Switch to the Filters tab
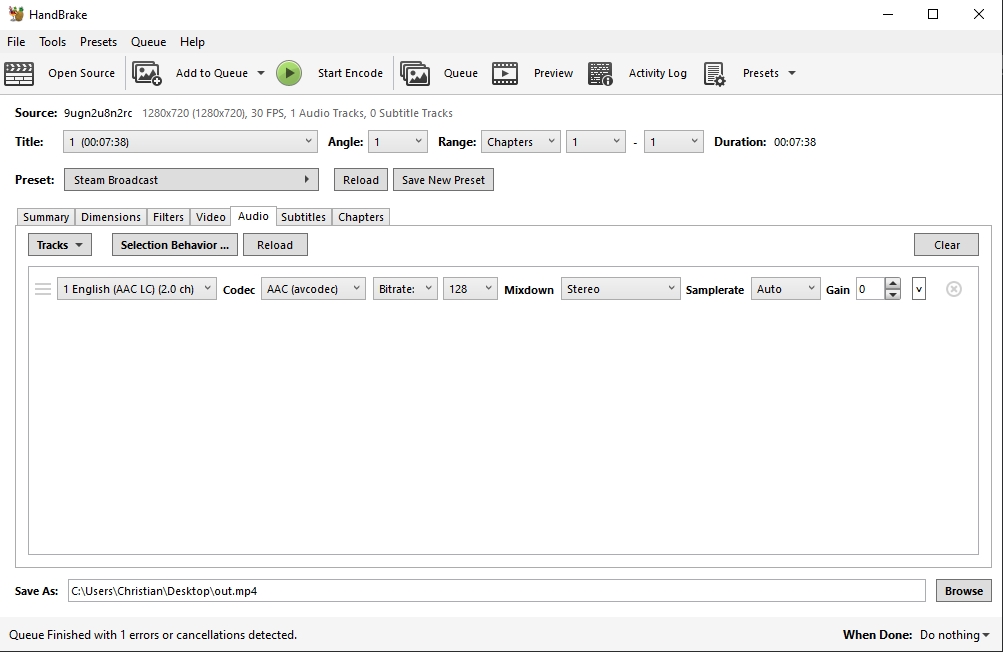Screen dimensions: 1003x652 [x=168, y=217]
